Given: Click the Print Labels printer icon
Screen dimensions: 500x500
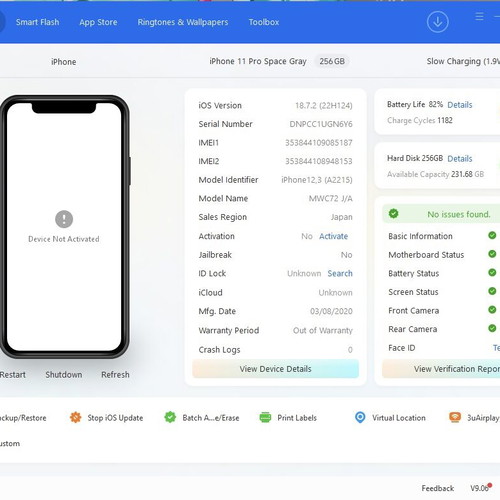Looking at the screenshot, I should coord(265,417).
